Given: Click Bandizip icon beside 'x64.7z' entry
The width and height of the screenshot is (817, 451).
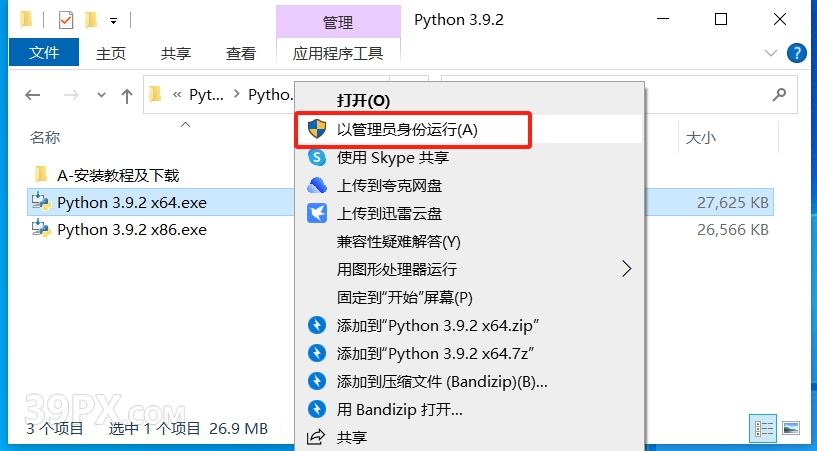Looking at the screenshot, I should coord(317,353).
